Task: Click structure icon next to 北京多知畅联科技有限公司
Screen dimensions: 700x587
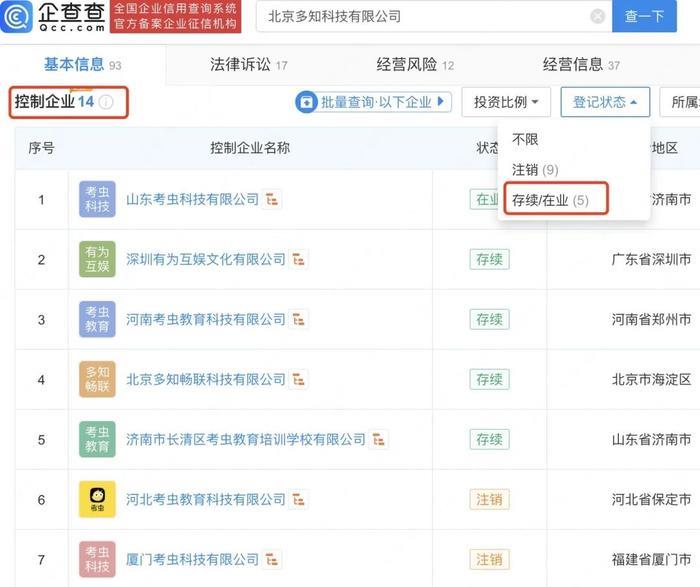Action: 299,380
